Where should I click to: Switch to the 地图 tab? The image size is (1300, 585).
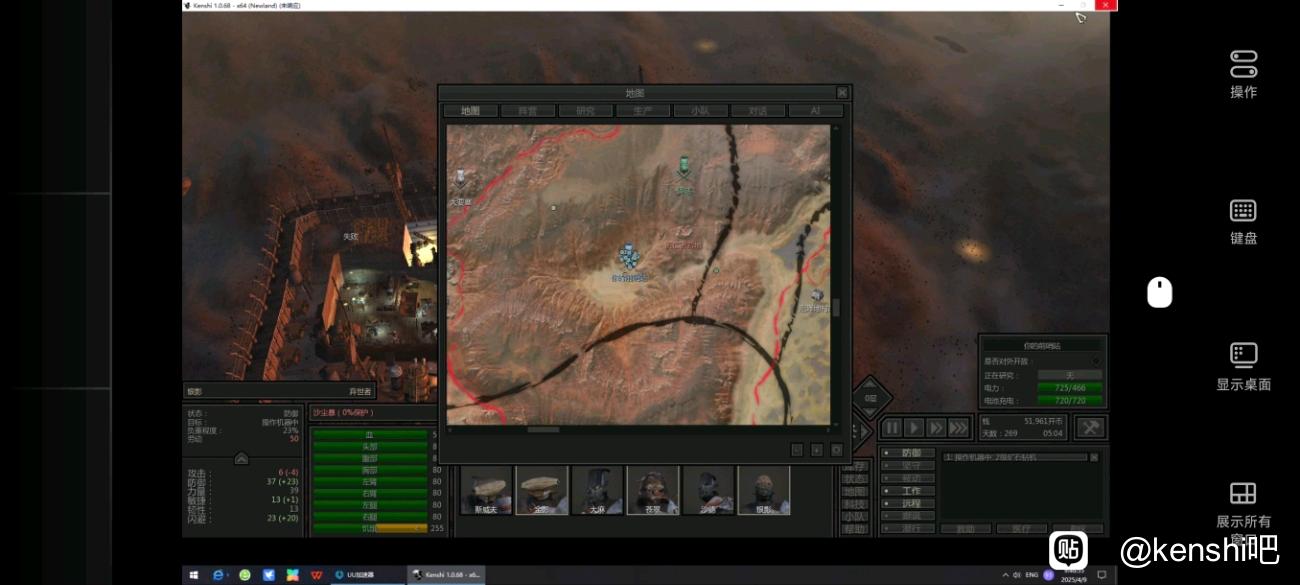(x=471, y=111)
